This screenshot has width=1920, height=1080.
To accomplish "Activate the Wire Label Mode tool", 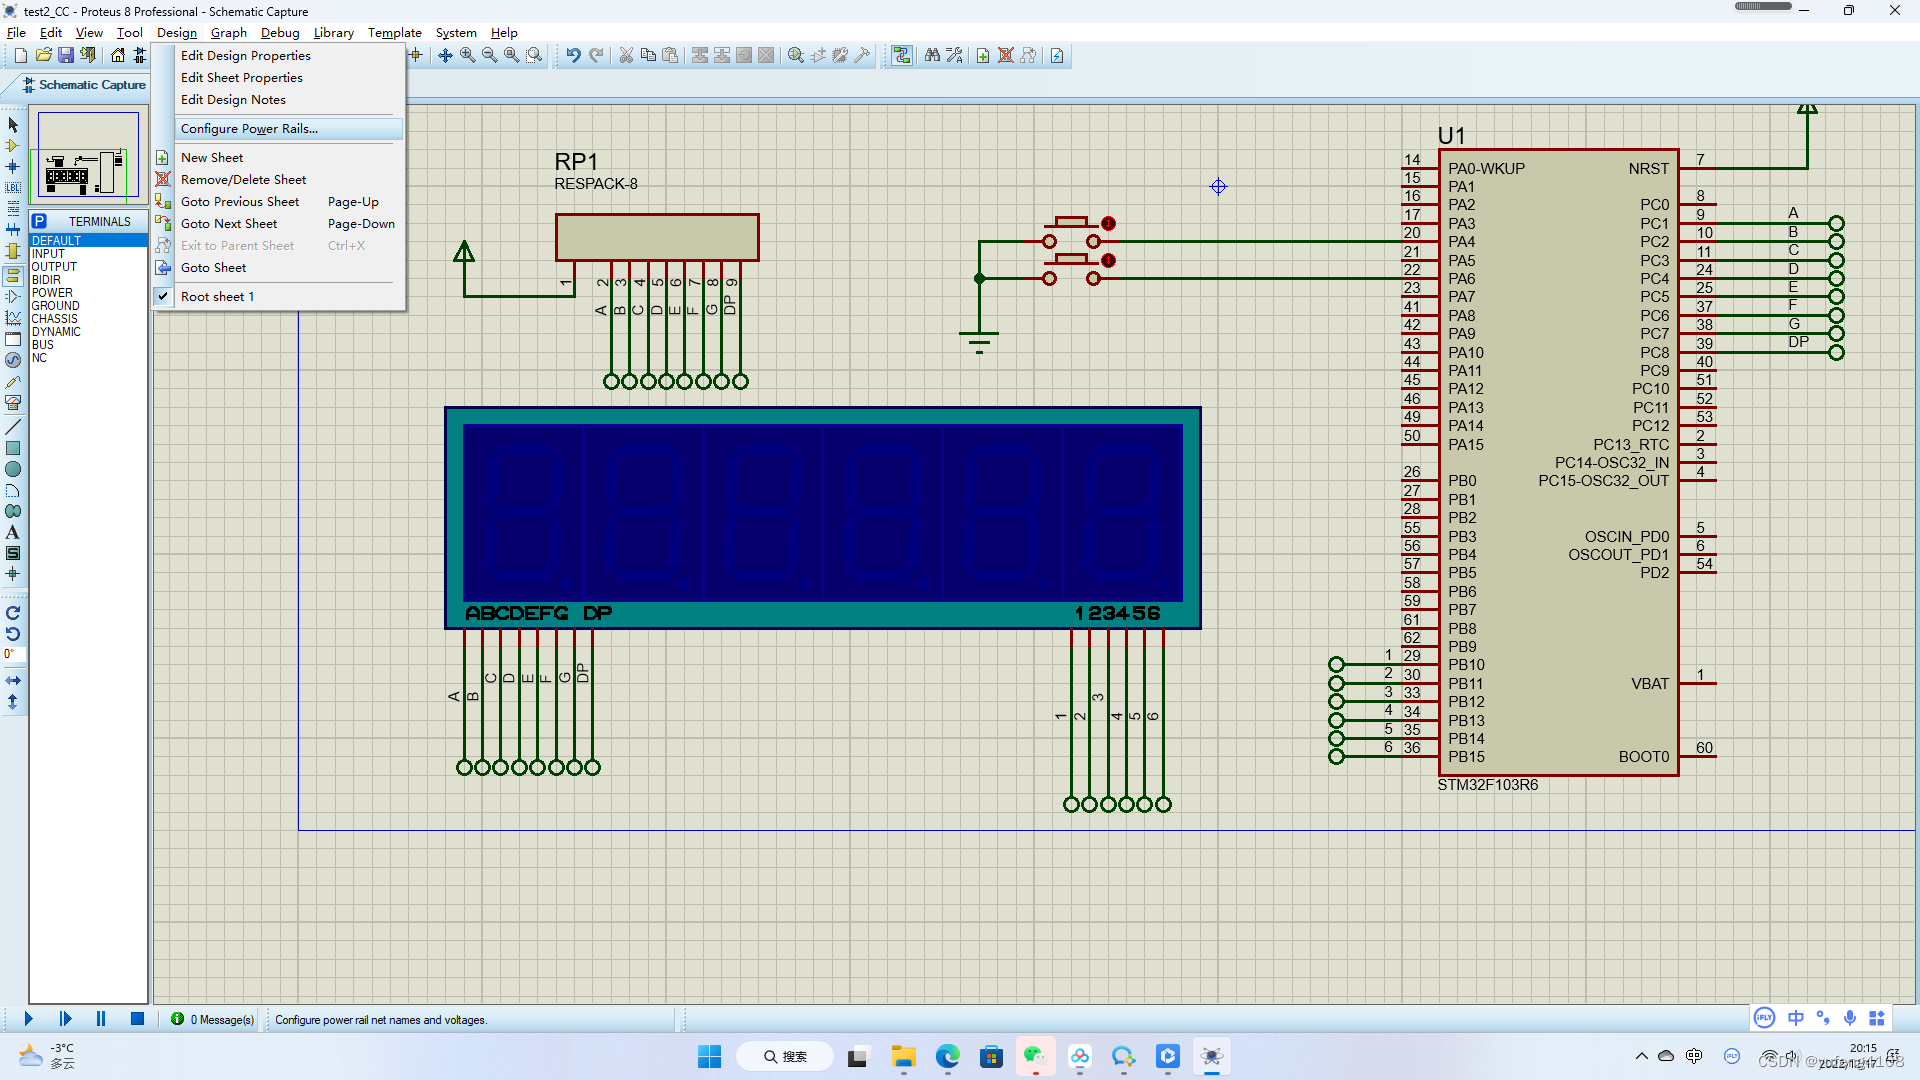I will click(13, 188).
